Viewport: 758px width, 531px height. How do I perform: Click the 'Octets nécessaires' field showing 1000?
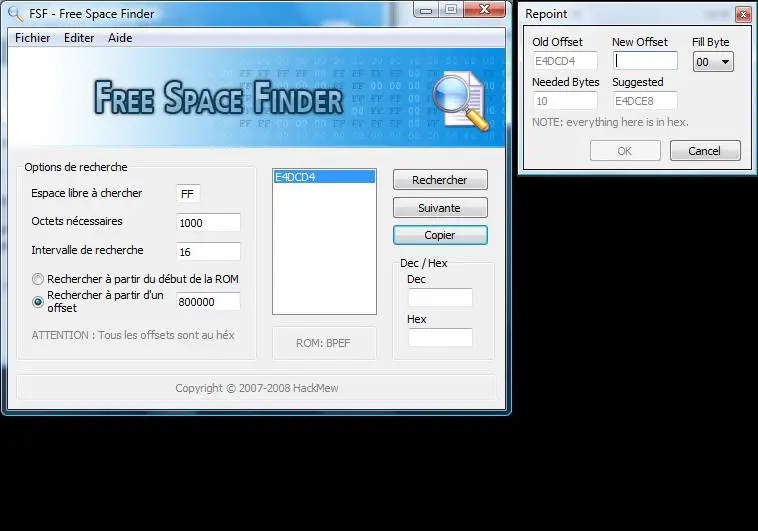[x=208, y=222]
